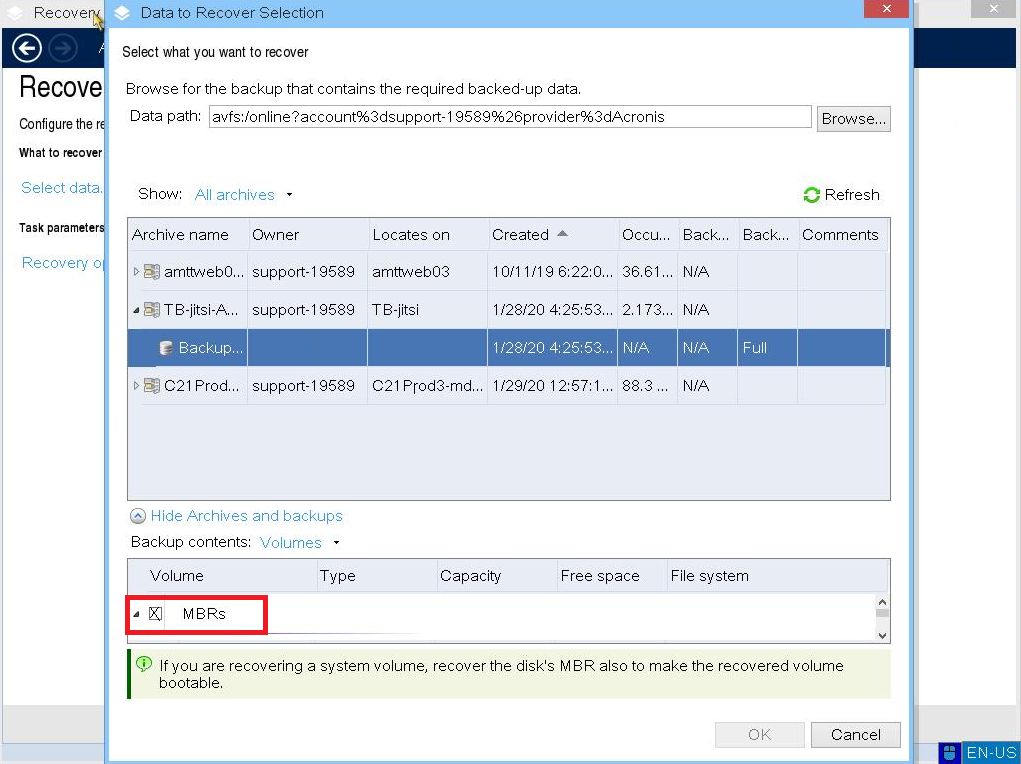Click the C21Prod archive icon

(x=152, y=386)
